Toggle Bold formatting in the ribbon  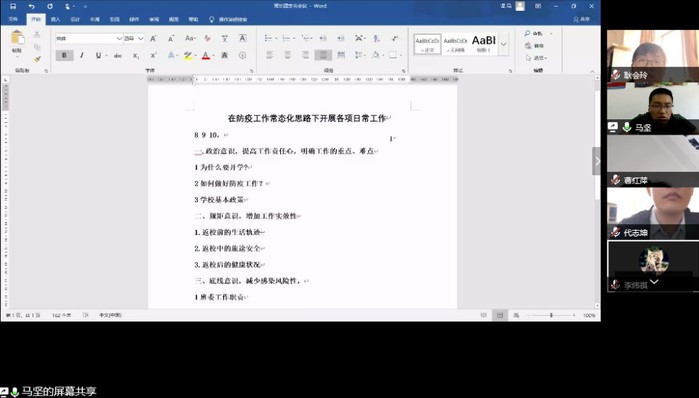click(64, 55)
